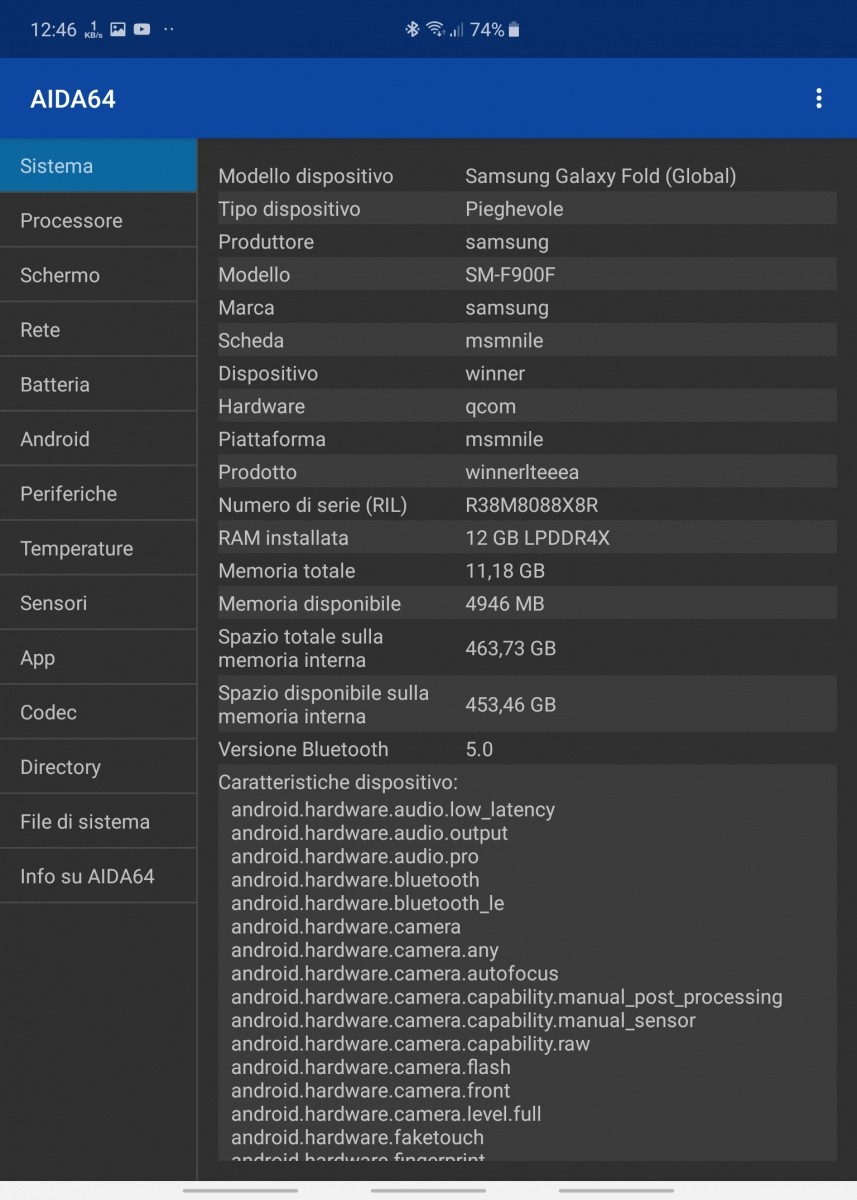
Task: Tap the Bluetooth status bar icon
Action: (x=412, y=30)
